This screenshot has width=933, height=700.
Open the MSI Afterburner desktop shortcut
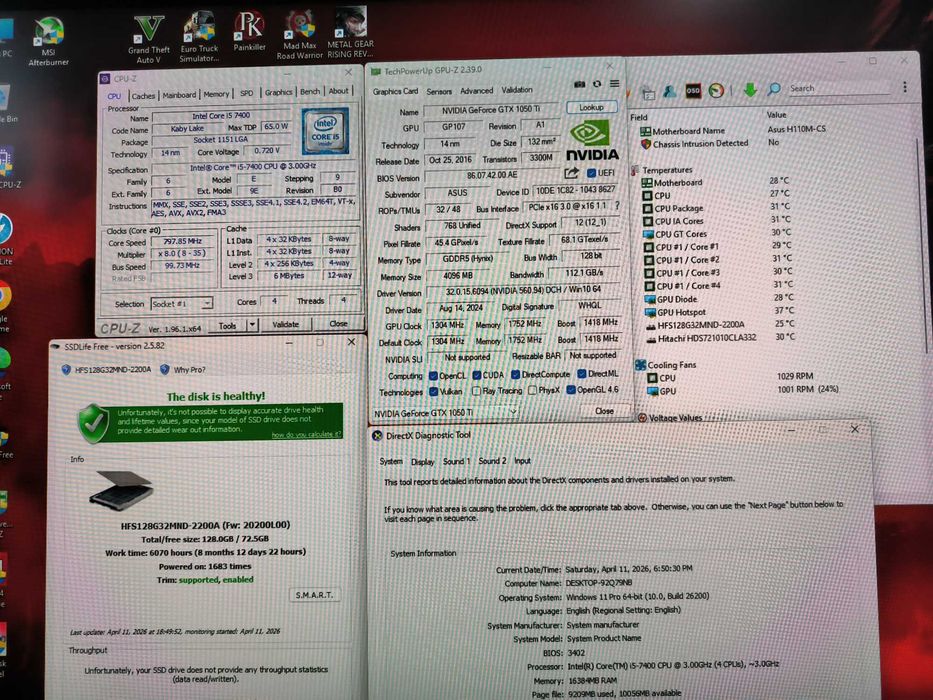pos(49,41)
